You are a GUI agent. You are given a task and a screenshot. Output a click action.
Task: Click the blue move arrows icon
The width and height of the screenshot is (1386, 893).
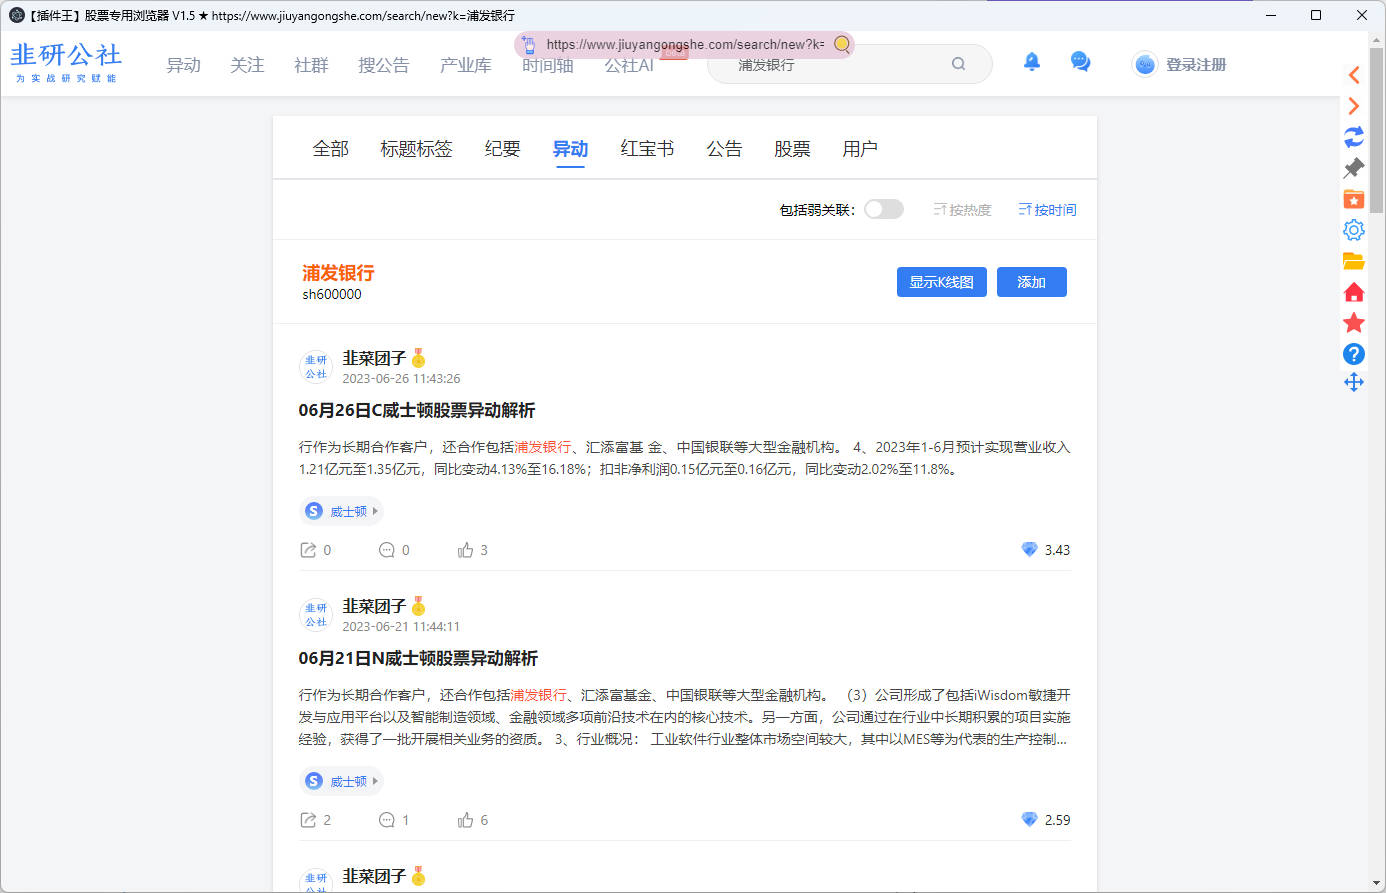[1354, 383]
